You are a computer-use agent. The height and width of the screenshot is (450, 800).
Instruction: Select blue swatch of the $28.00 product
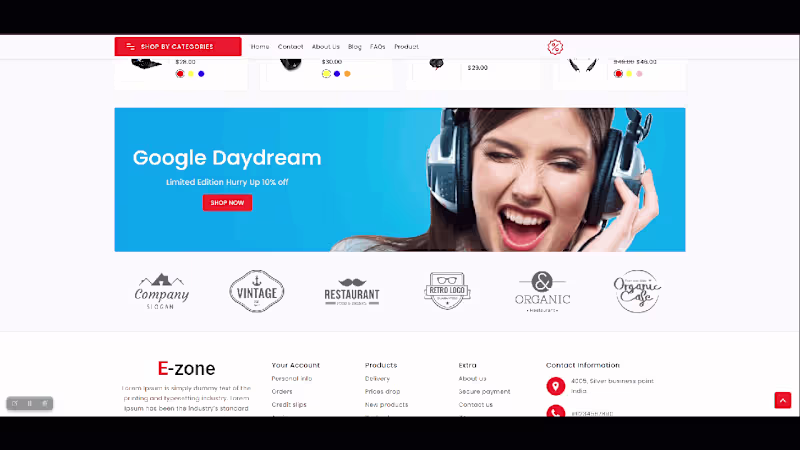point(201,74)
